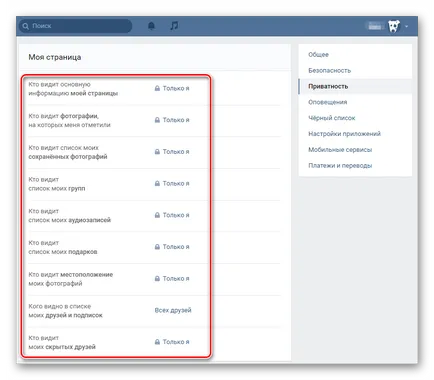Click the lock icon for скрытых друзей row

pos(157,342)
